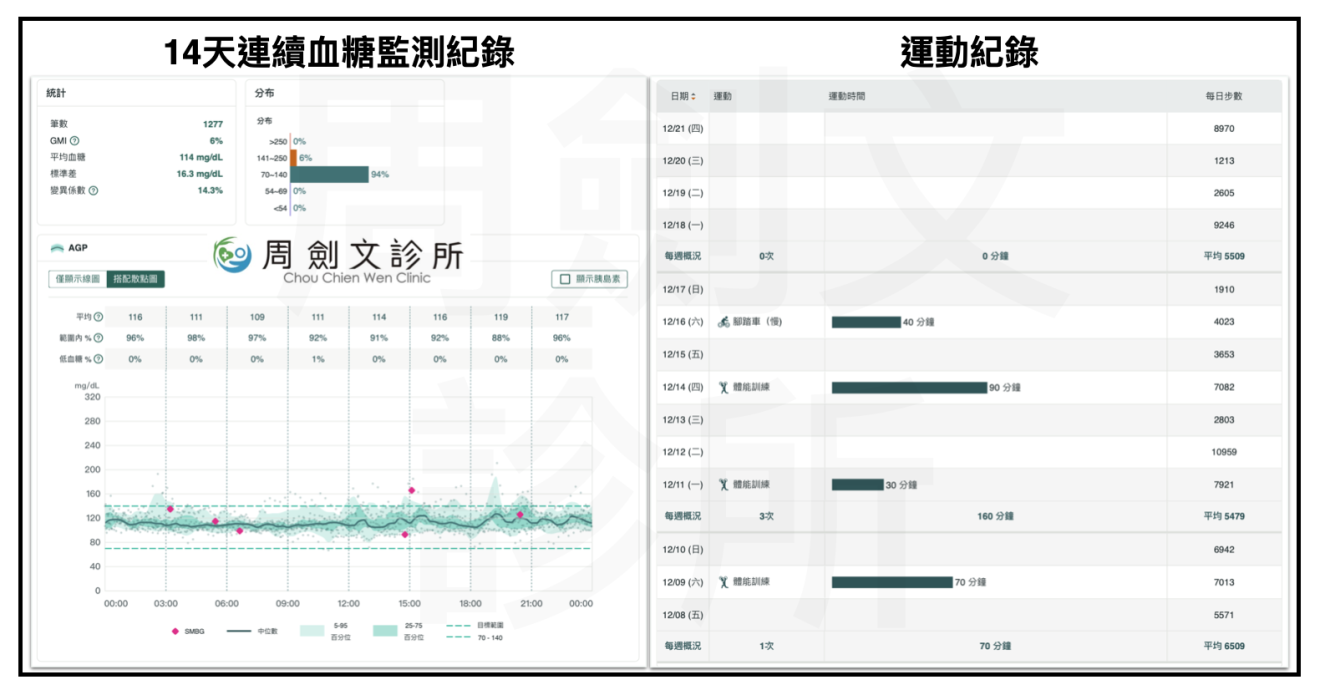Sort table by 日期 column arrow
The width and height of the screenshot is (1320, 695).
pos(693,97)
